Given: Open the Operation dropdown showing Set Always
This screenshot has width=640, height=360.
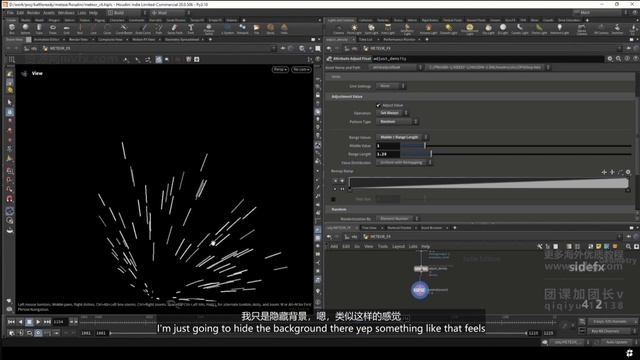Looking at the screenshot, I should point(392,113).
